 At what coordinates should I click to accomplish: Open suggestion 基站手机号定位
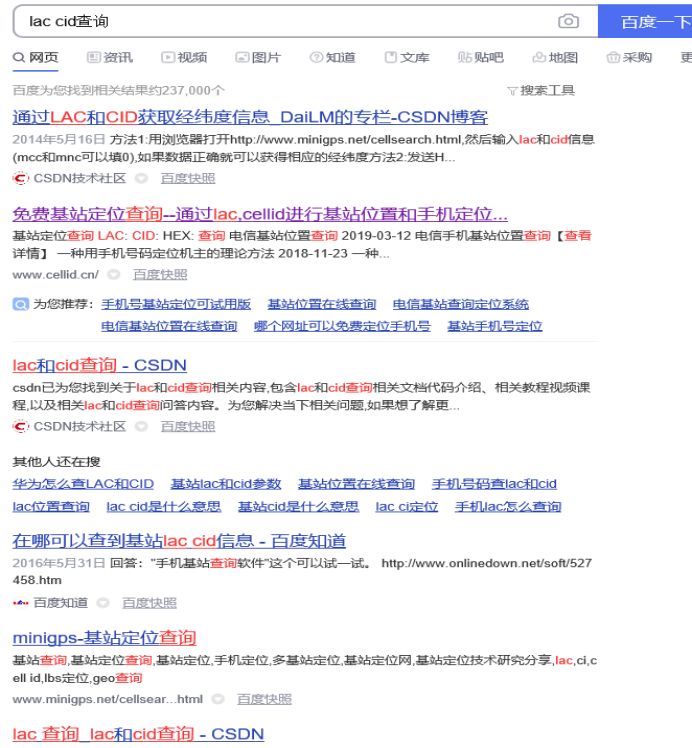tap(495, 326)
